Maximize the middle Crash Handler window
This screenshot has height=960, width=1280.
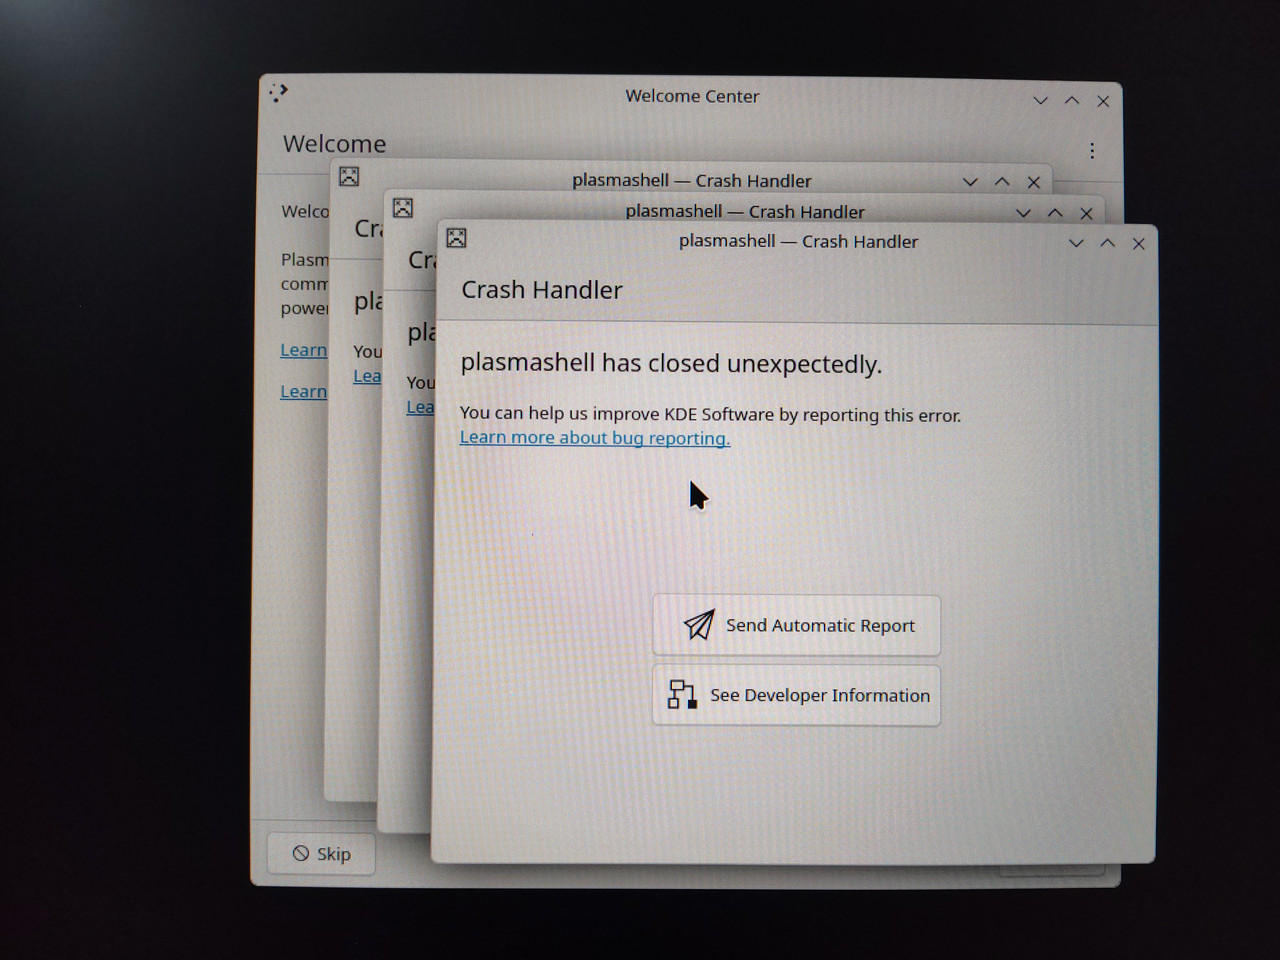click(x=1055, y=213)
